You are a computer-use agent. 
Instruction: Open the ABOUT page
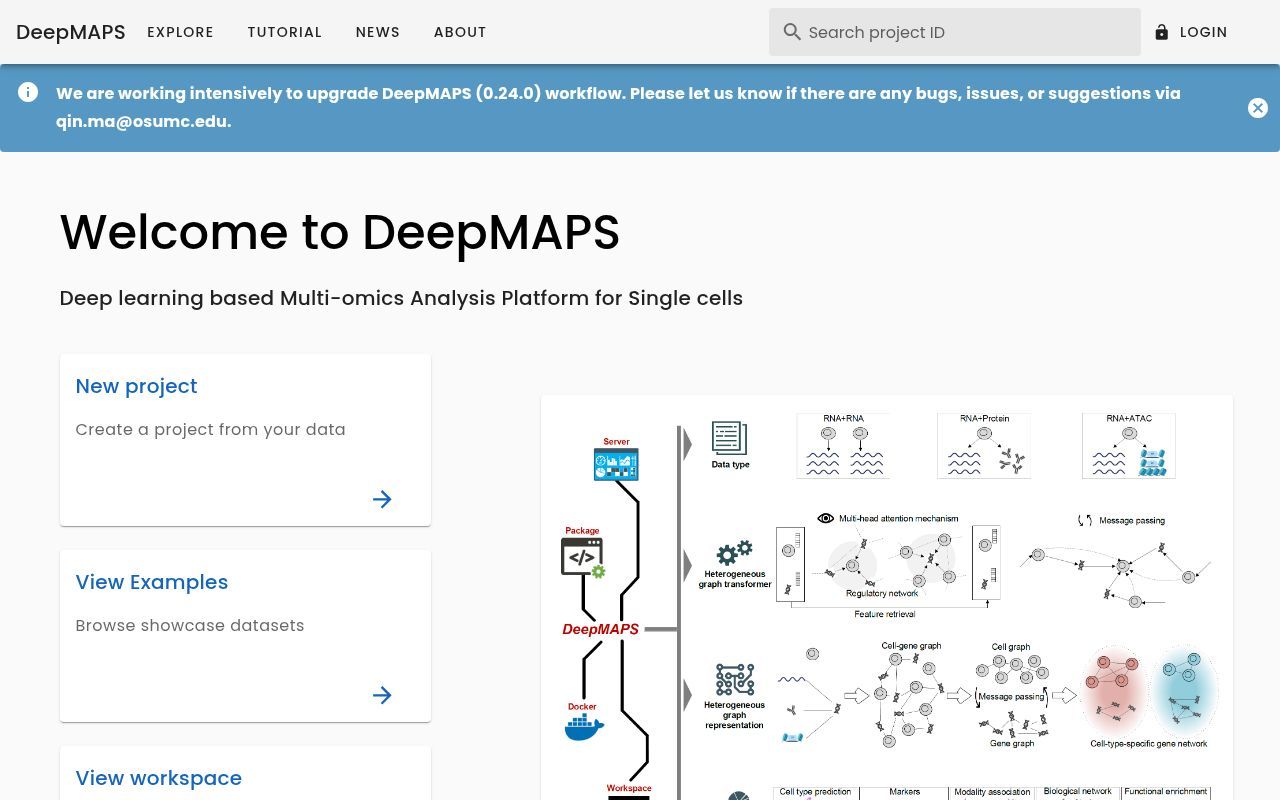pos(460,32)
